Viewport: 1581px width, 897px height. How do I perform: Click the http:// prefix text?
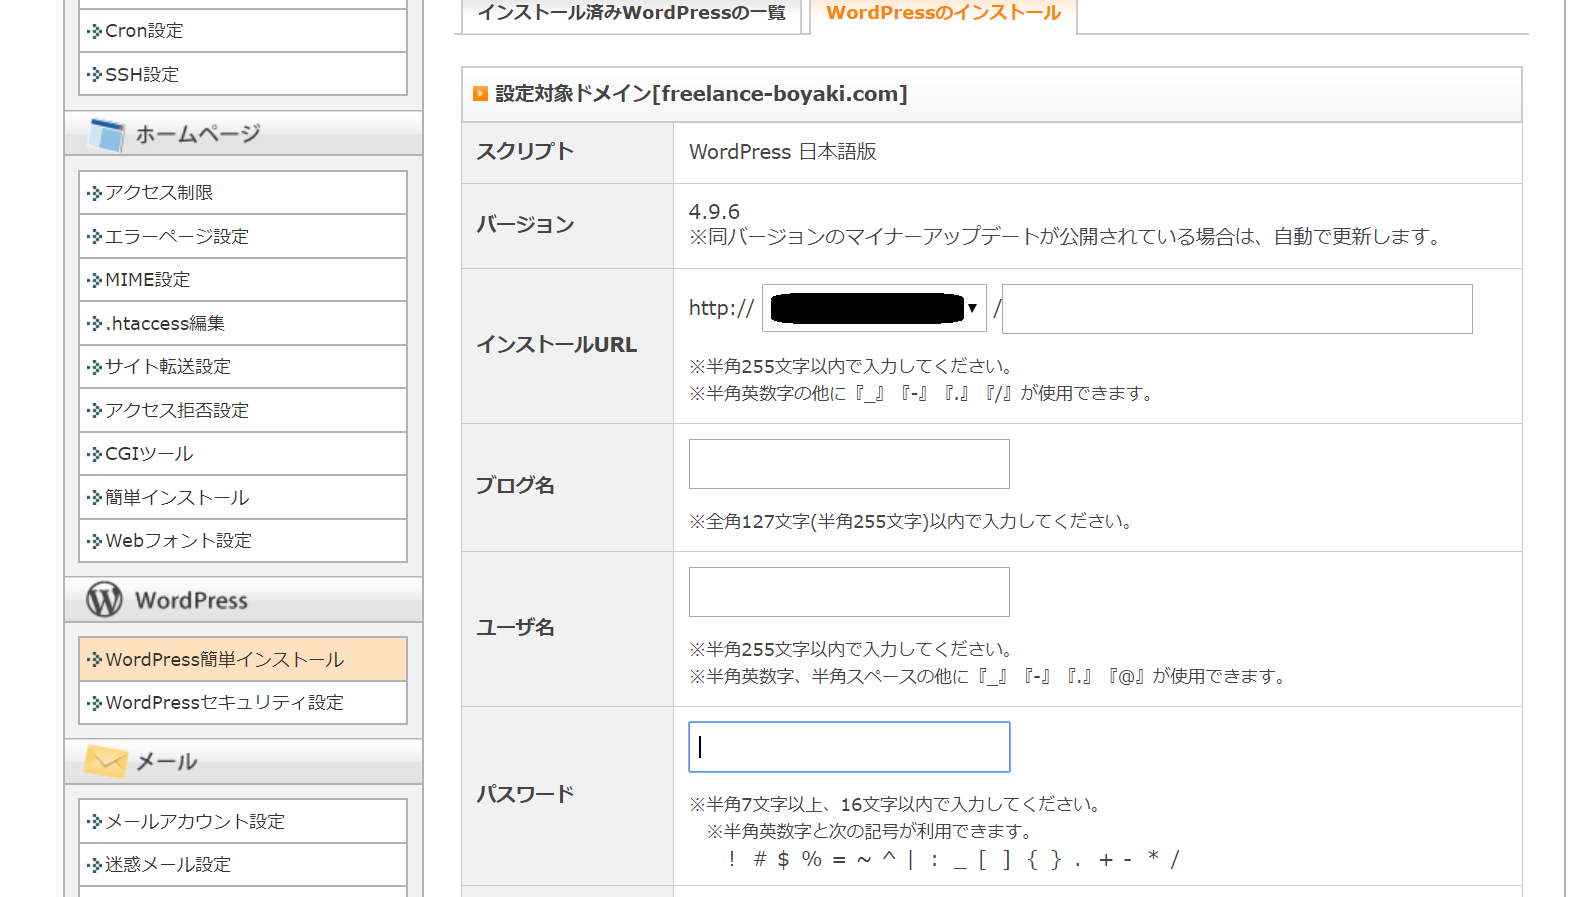tap(721, 309)
